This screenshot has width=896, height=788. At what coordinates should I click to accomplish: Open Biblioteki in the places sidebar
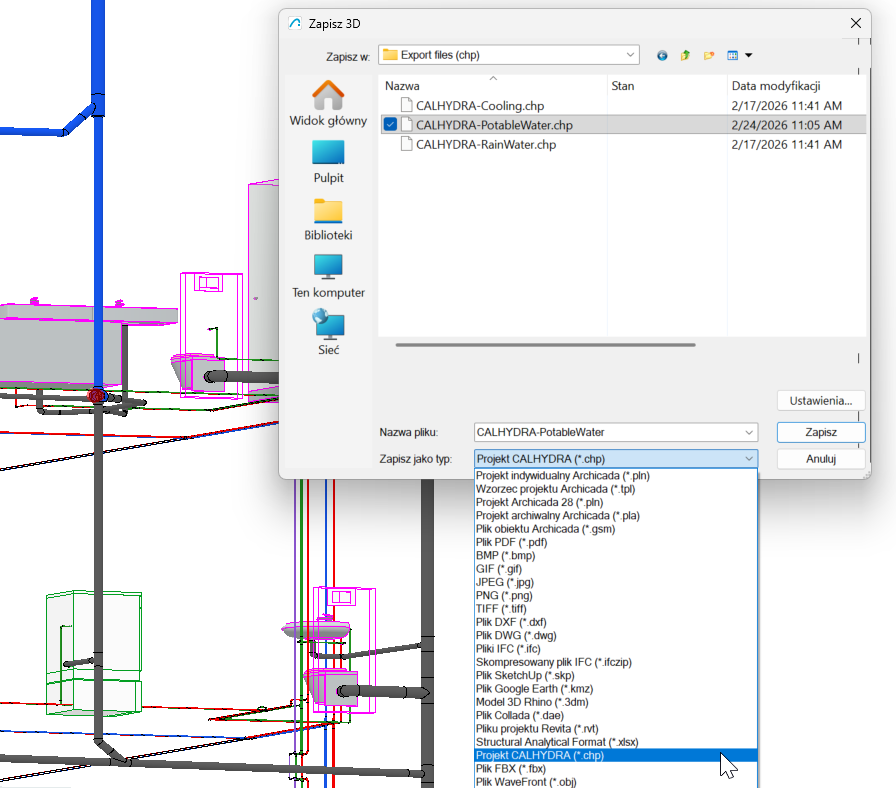pos(328,219)
